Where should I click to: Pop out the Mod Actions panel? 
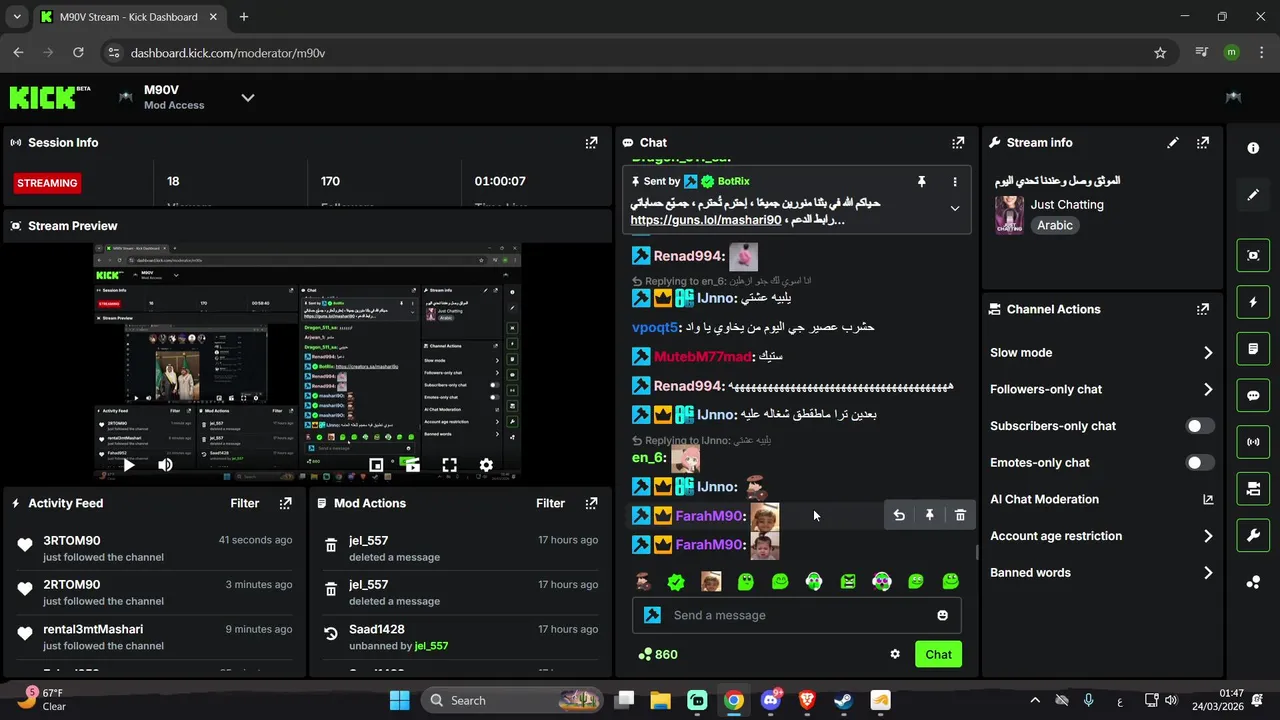[x=591, y=504]
